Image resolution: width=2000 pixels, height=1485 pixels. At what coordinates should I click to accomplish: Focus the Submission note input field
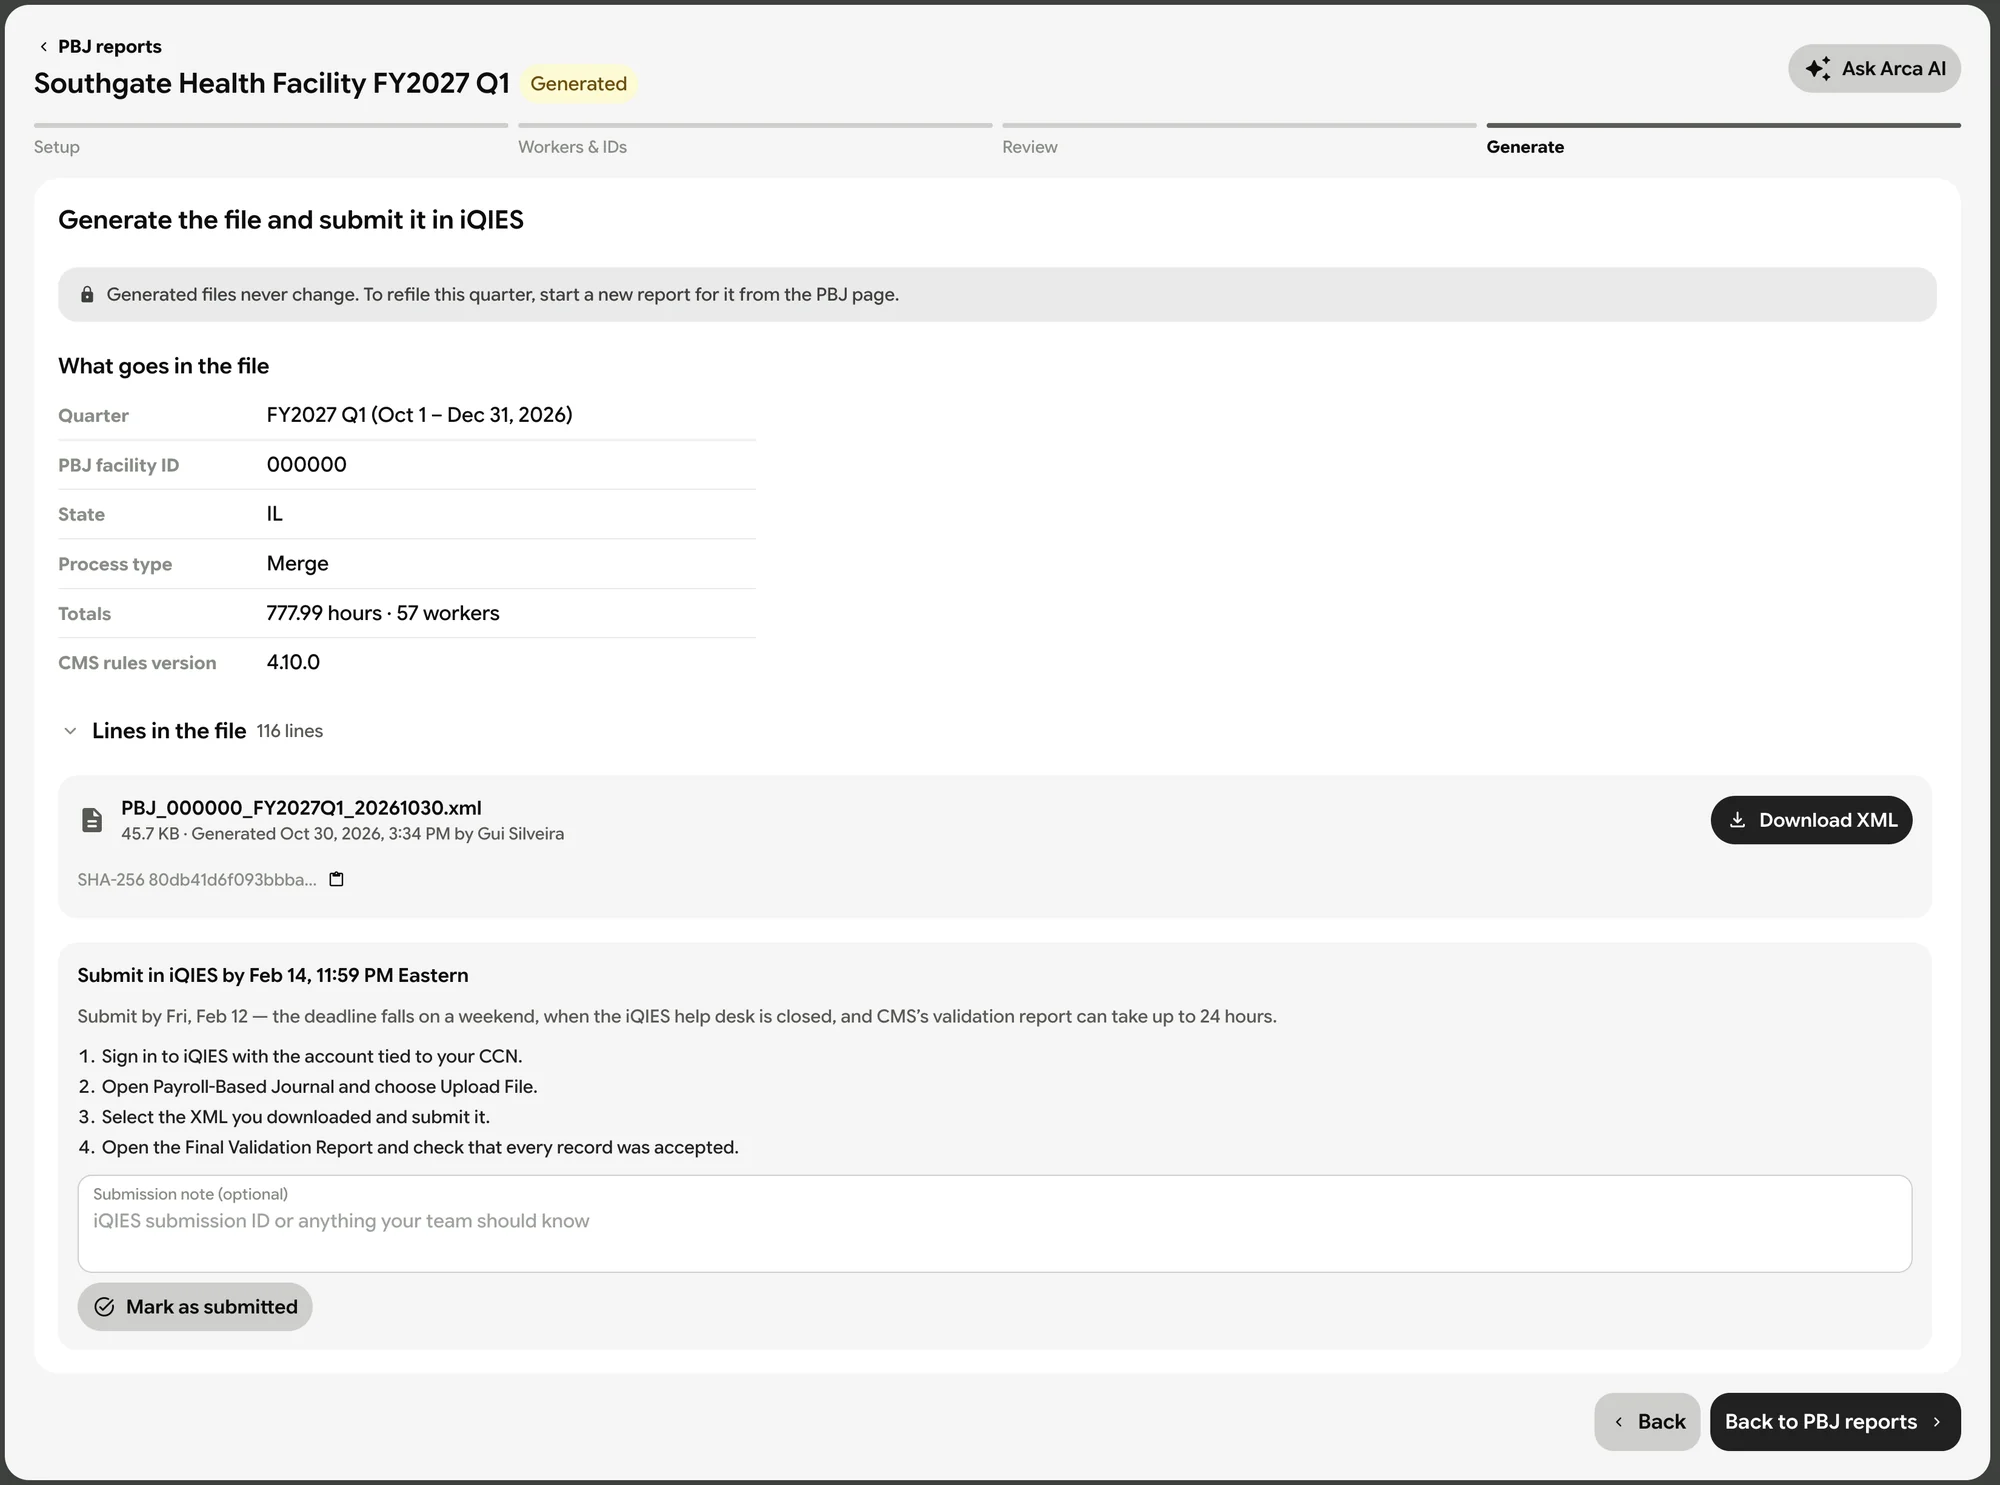point(995,1224)
